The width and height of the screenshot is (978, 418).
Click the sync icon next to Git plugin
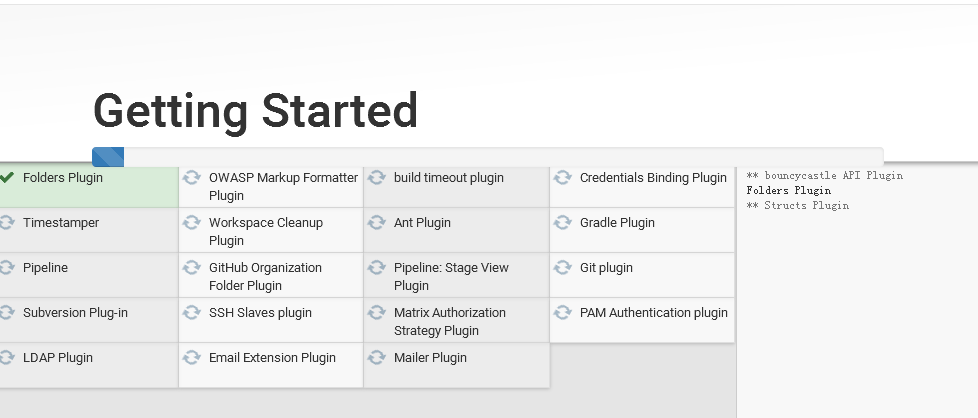(563, 268)
